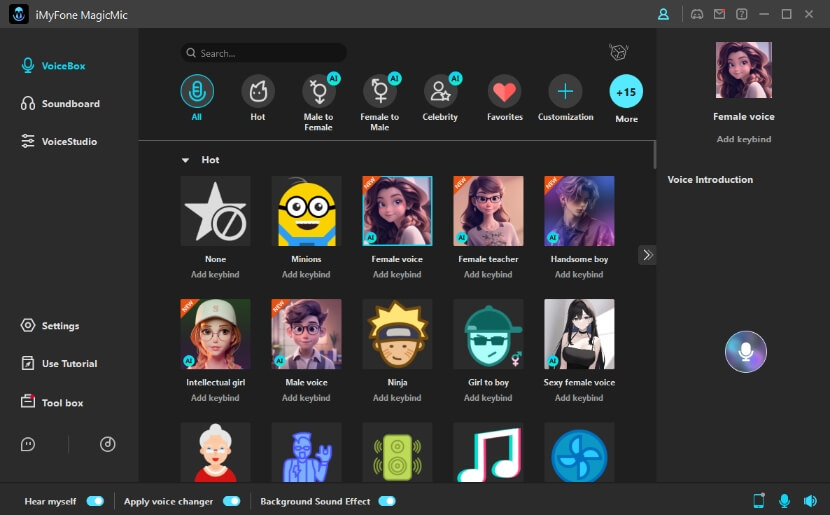Add keybind under Male voice
This screenshot has width=830, height=515.
click(306, 397)
